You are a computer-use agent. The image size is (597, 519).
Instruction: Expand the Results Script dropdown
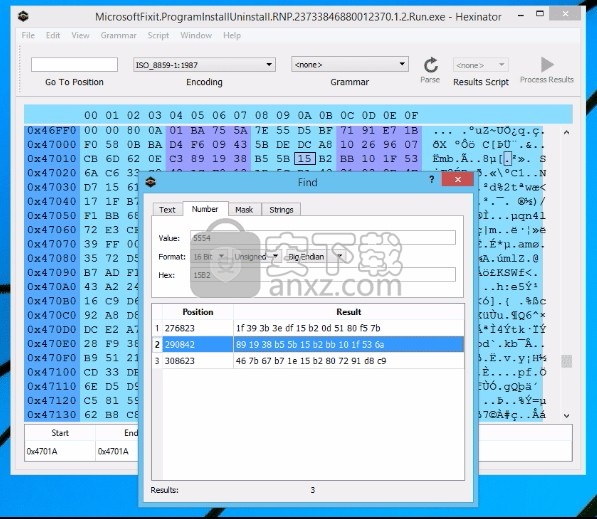tap(480, 65)
